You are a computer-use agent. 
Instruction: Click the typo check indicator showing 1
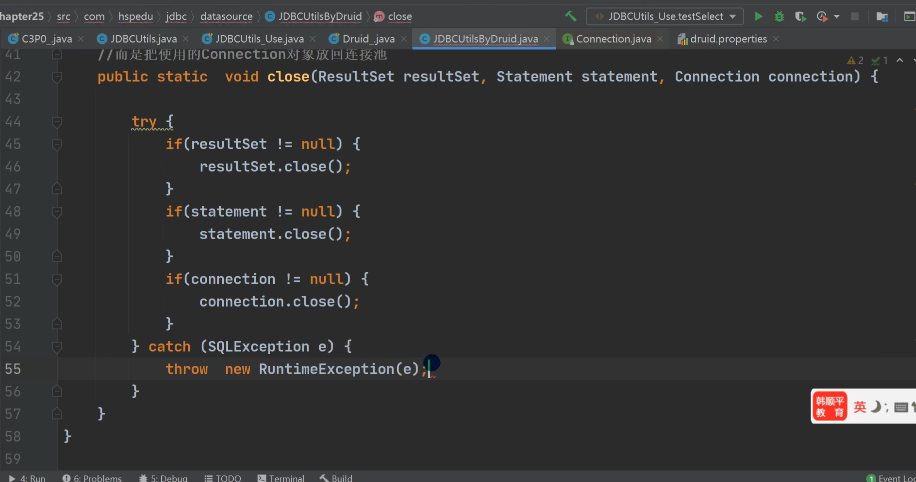pos(879,60)
